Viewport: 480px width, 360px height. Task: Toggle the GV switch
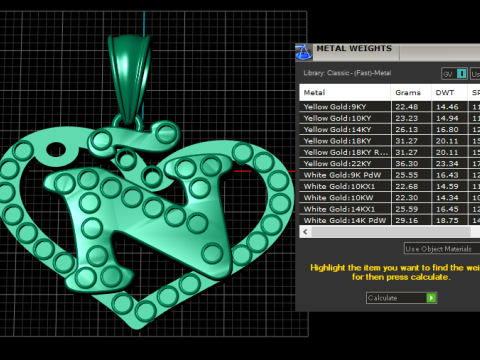pyautogui.click(x=455, y=74)
